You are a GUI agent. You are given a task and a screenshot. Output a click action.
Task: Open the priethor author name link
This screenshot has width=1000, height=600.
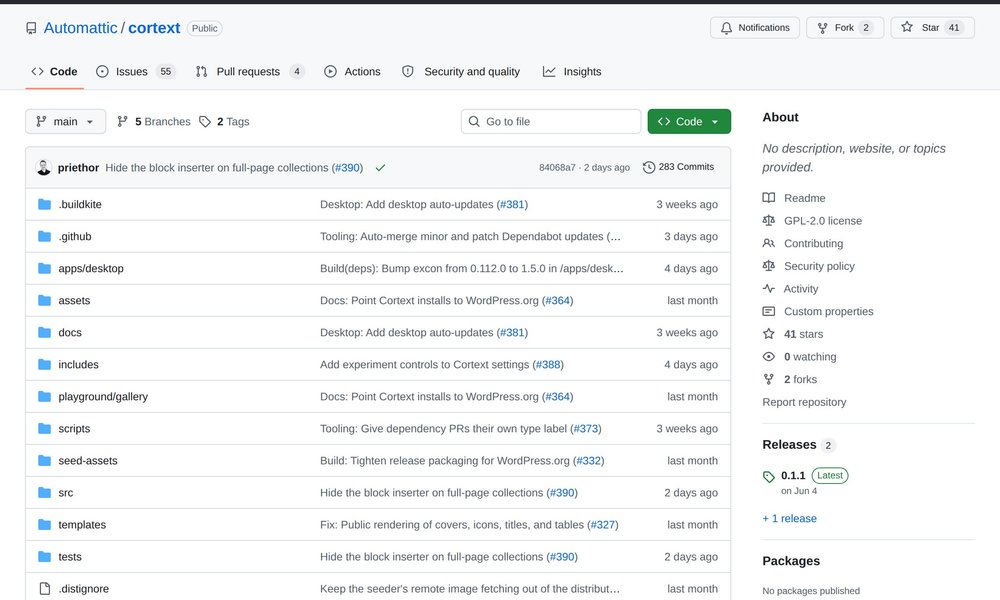[x=78, y=168]
